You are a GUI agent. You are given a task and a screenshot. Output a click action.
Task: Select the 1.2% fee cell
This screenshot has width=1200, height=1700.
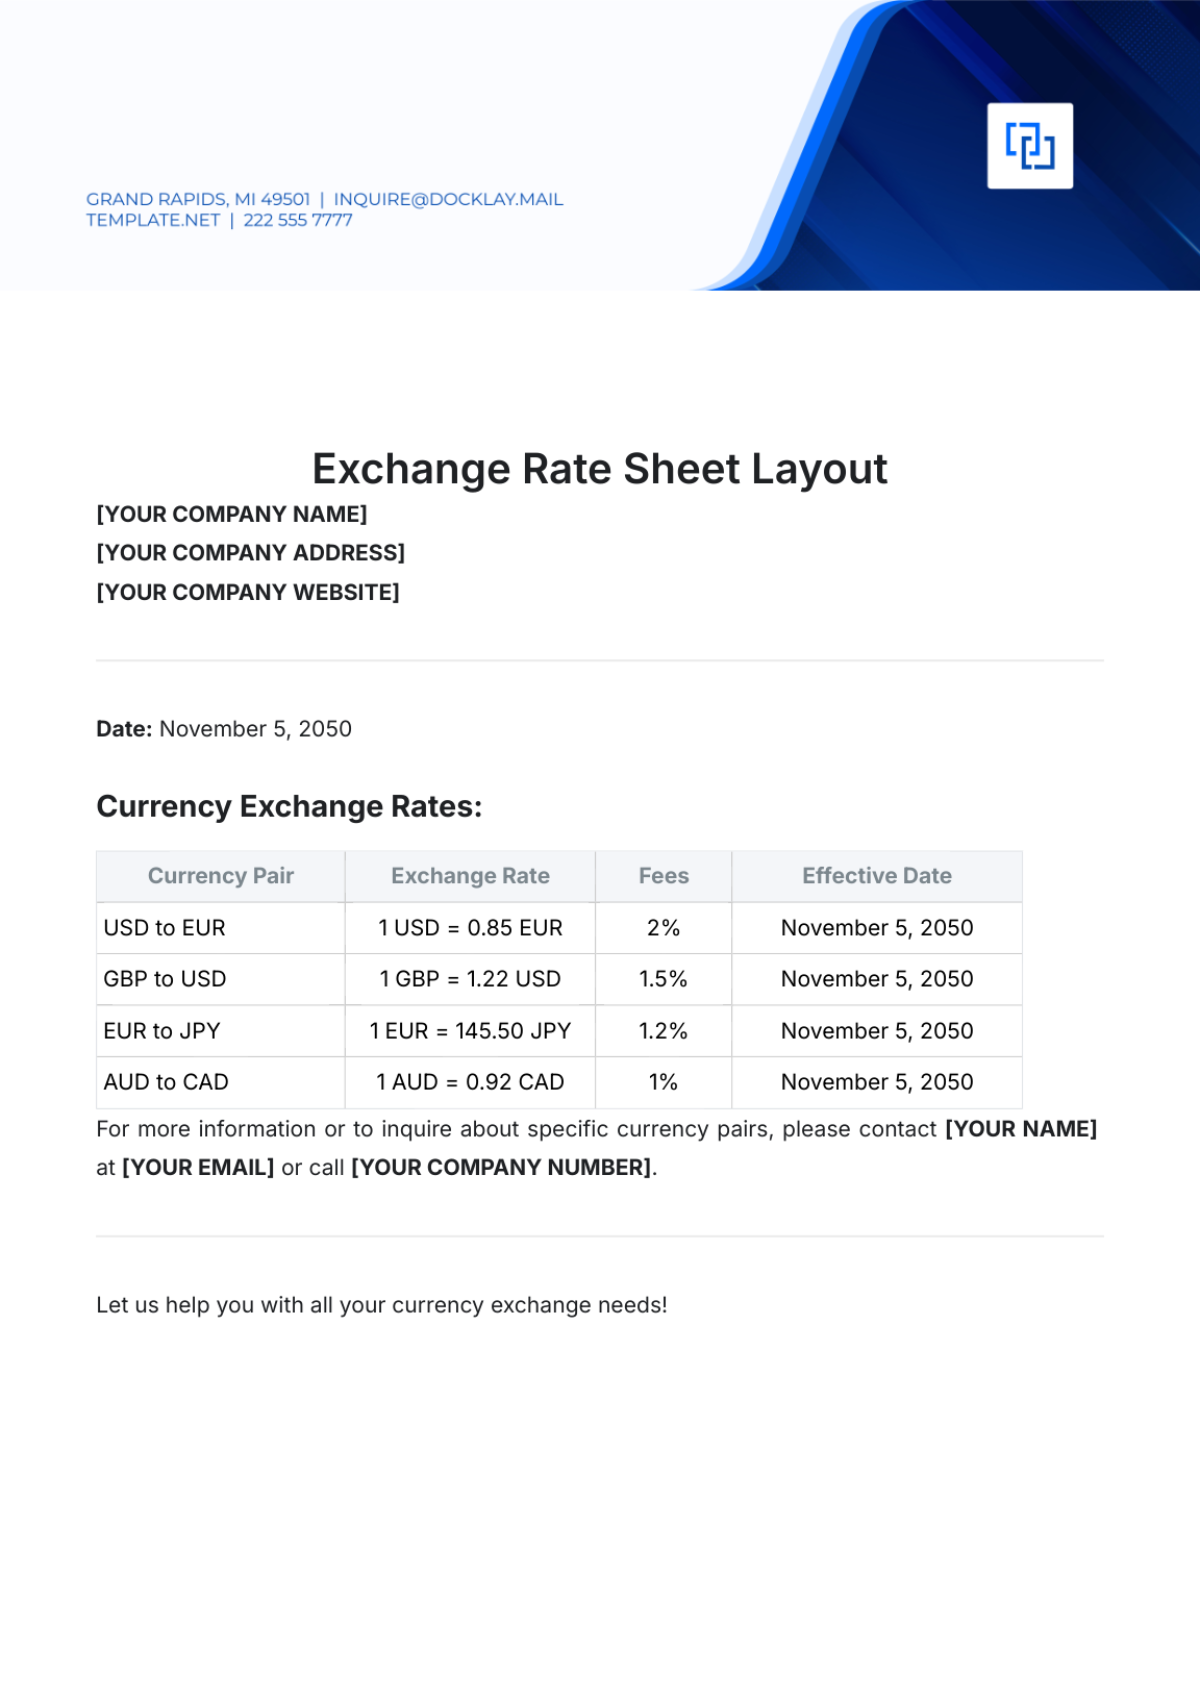[663, 1031]
